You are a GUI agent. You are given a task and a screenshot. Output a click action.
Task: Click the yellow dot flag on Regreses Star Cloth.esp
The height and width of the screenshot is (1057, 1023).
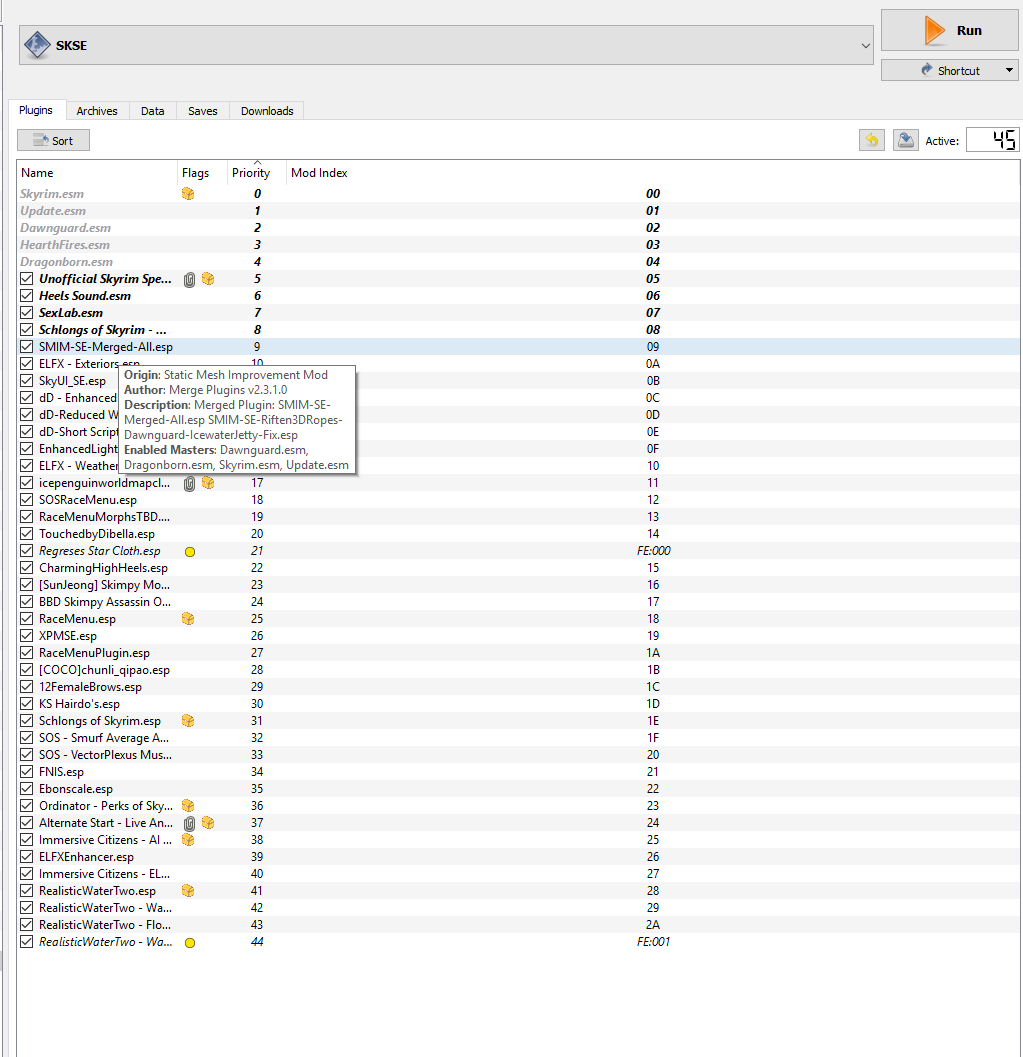190,551
